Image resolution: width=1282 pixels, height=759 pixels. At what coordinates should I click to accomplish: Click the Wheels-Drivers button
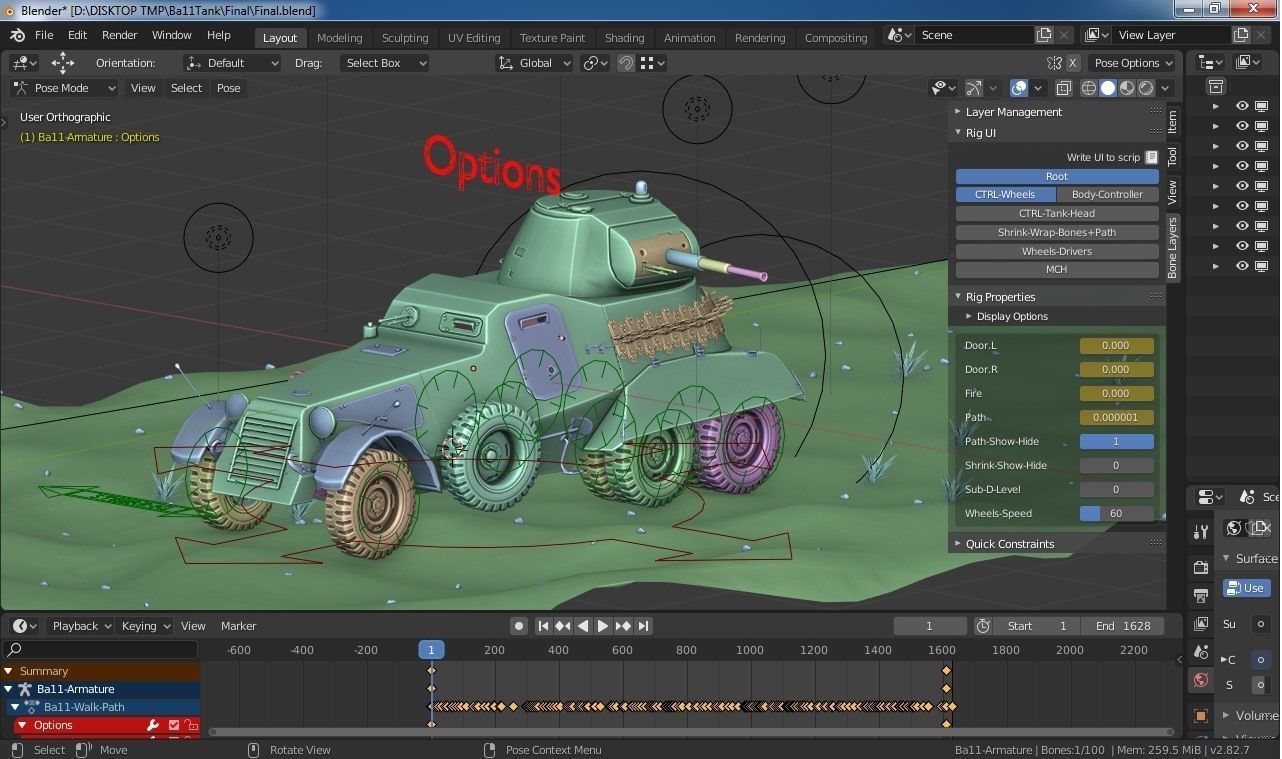pos(1057,251)
